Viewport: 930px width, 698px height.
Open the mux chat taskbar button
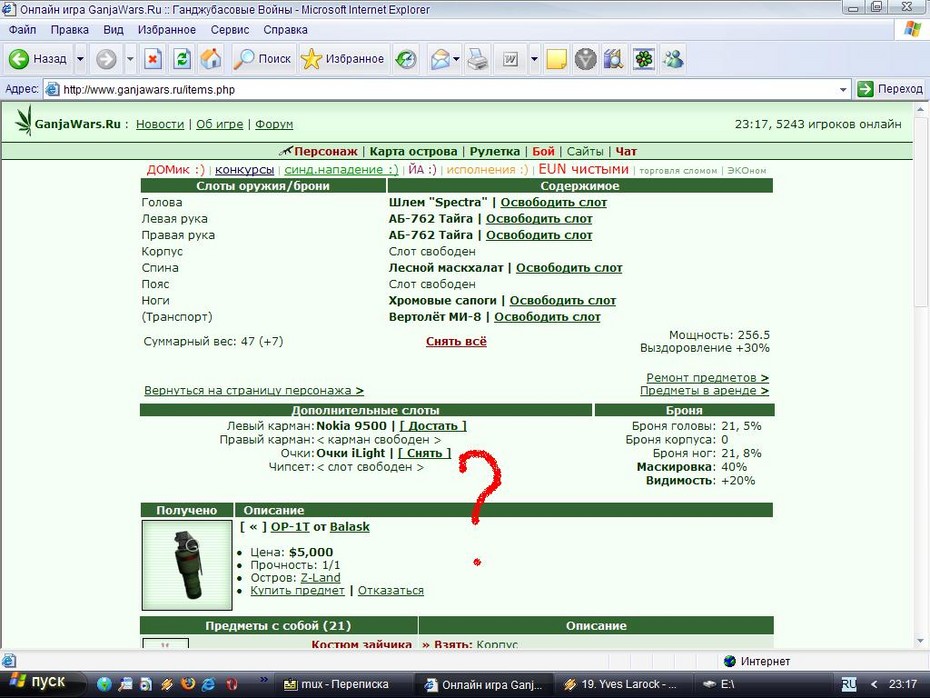coord(336,684)
